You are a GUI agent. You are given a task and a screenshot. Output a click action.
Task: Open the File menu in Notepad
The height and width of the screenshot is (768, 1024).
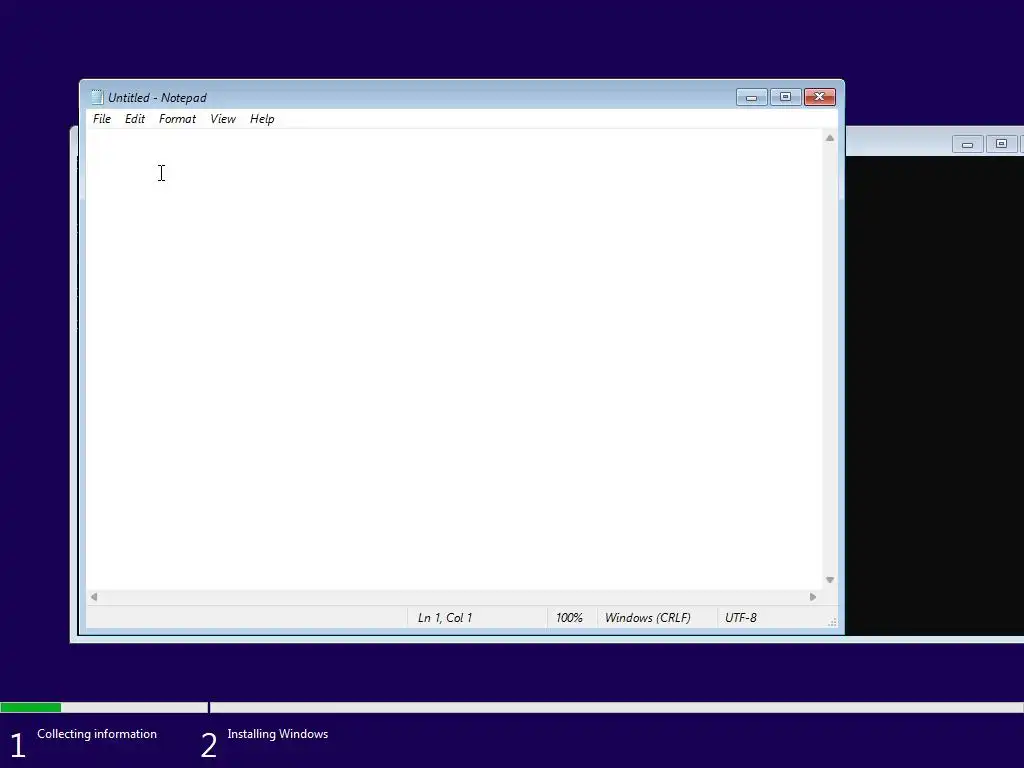(x=102, y=119)
